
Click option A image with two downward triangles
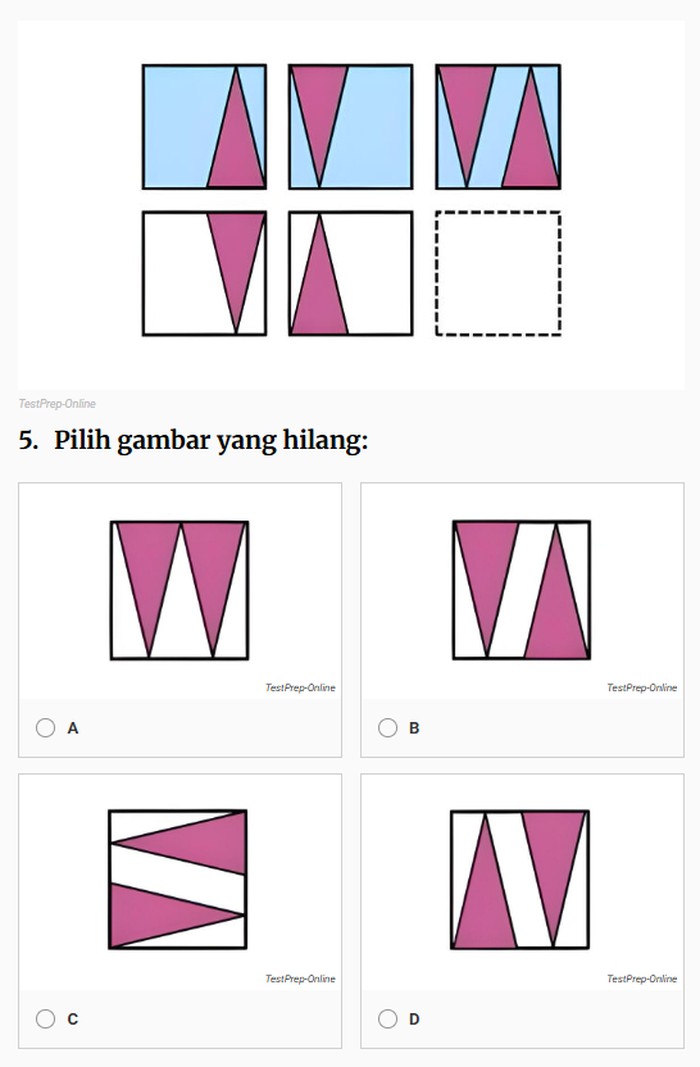(x=179, y=590)
